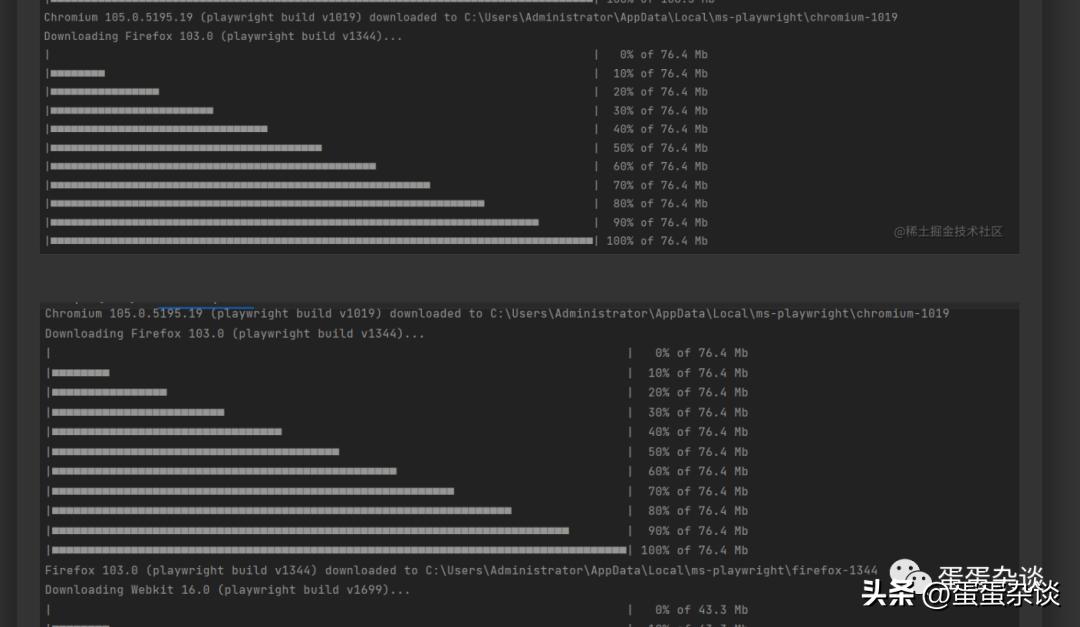This screenshot has height=627, width=1080.
Task: Click 10% of 76.4 Mb in upper terminal
Action: pyautogui.click(x=660, y=74)
